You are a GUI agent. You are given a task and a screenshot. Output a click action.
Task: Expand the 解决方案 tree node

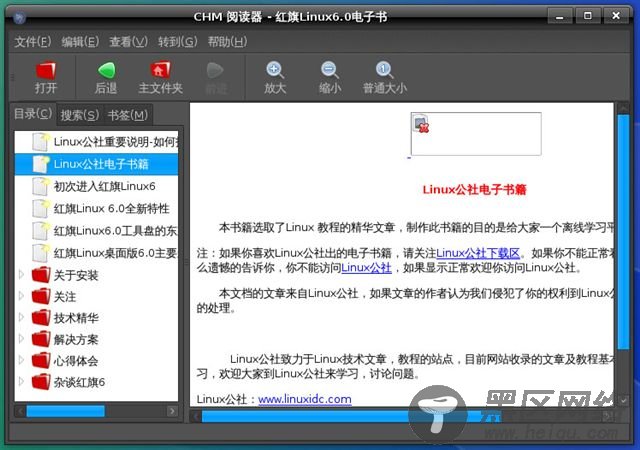click(x=22, y=339)
